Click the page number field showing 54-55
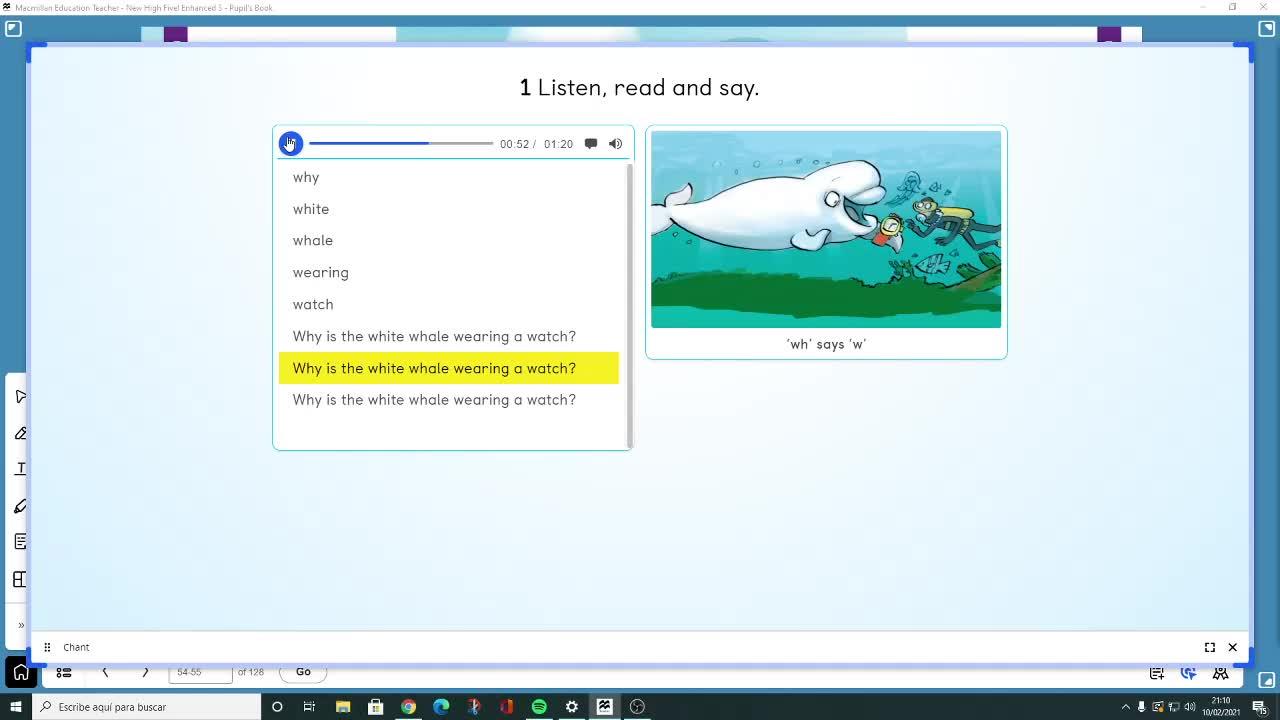This screenshot has width=1280, height=720. [200, 672]
